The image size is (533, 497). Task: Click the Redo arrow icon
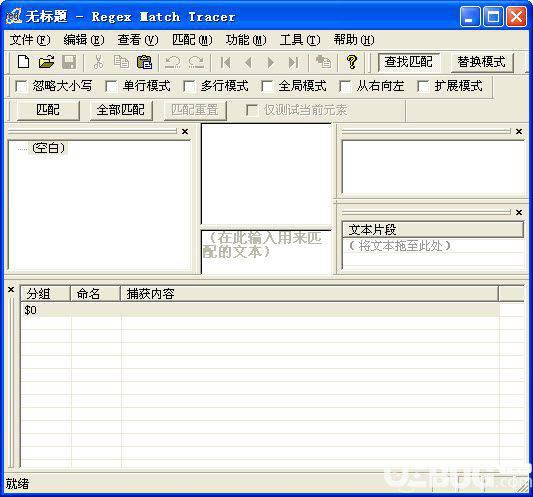[196, 62]
